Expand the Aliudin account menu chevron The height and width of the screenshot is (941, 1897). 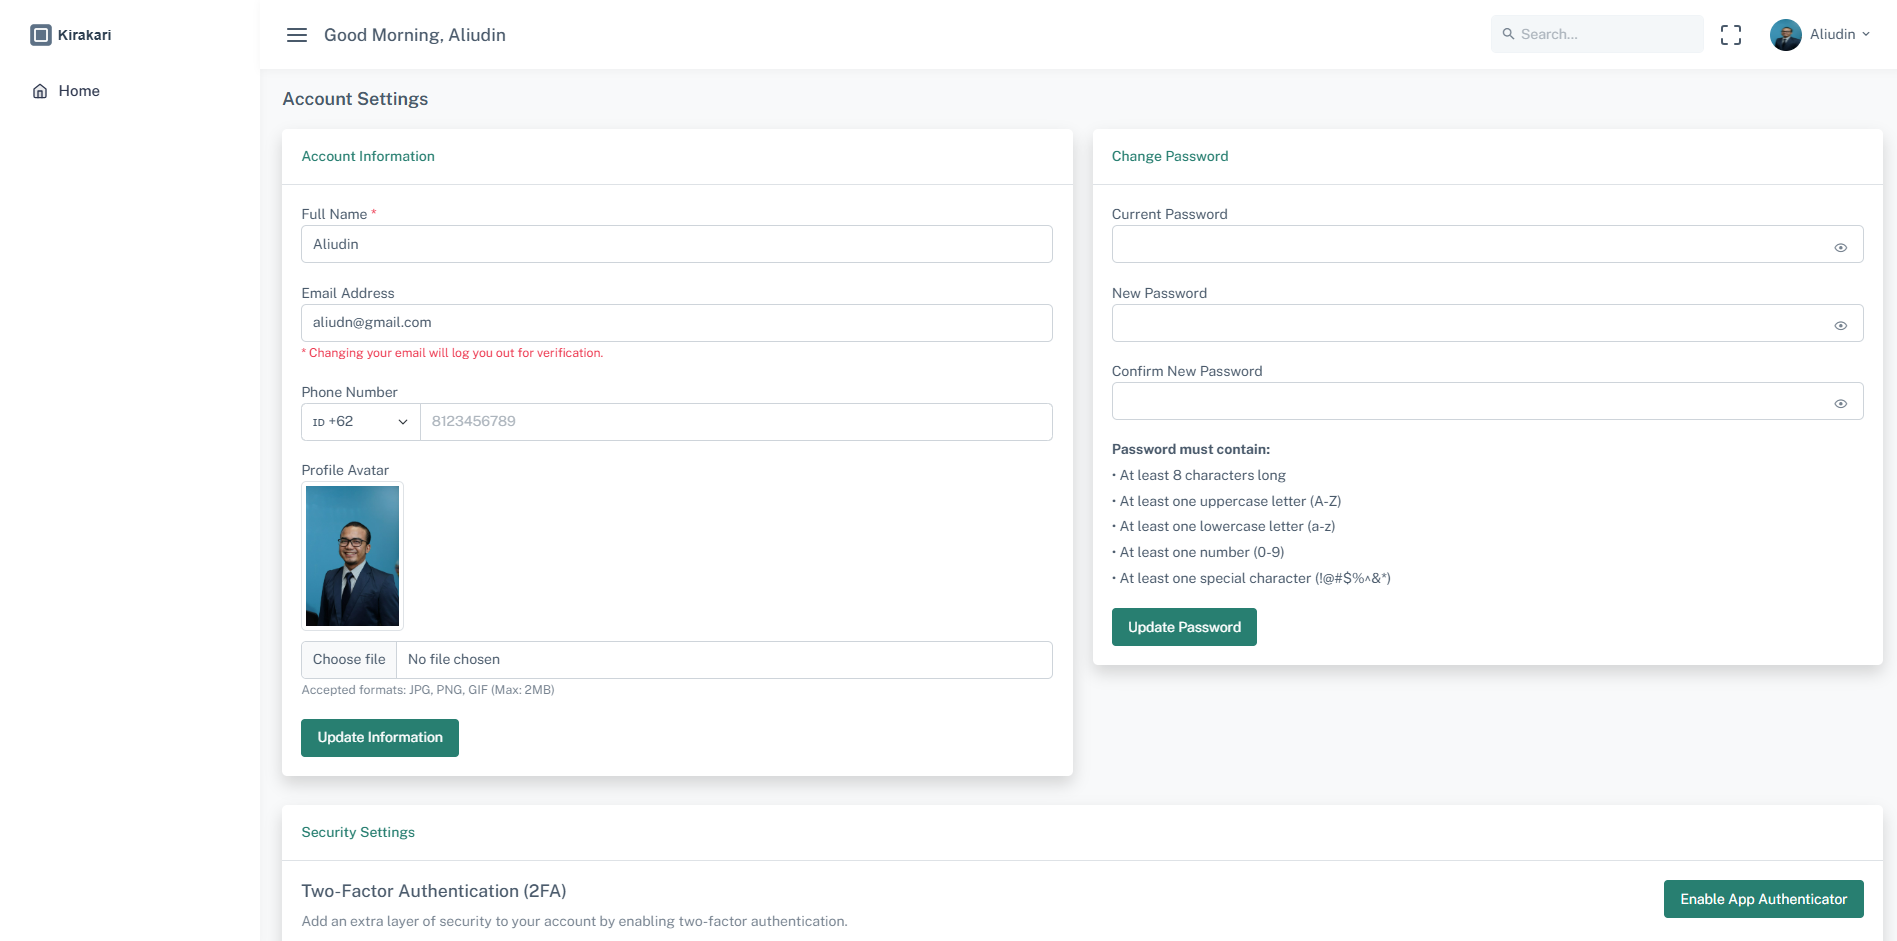pyautogui.click(x=1866, y=34)
